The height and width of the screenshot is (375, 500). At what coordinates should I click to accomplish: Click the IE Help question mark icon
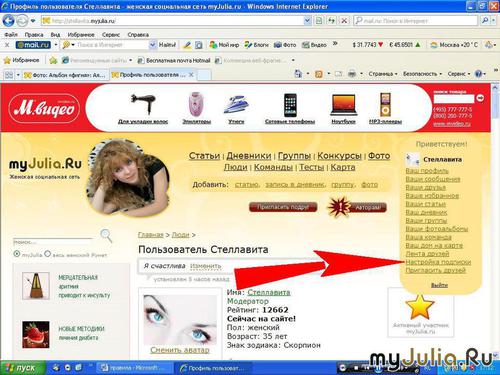tap(478, 74)
